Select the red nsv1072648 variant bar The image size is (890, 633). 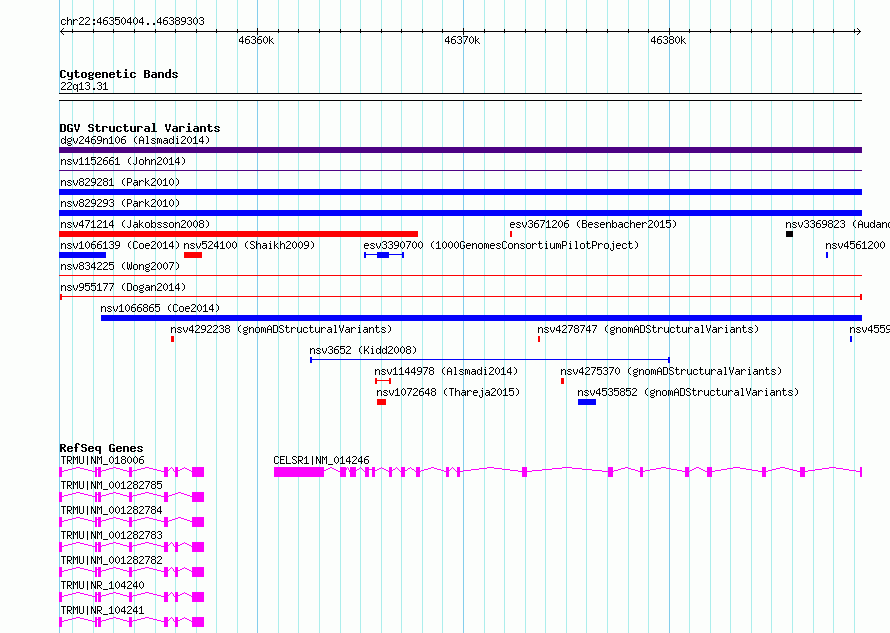pos(381,402)
